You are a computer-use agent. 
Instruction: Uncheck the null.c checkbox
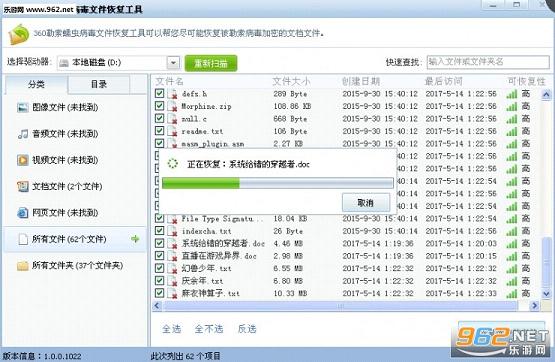coord(159,118)
